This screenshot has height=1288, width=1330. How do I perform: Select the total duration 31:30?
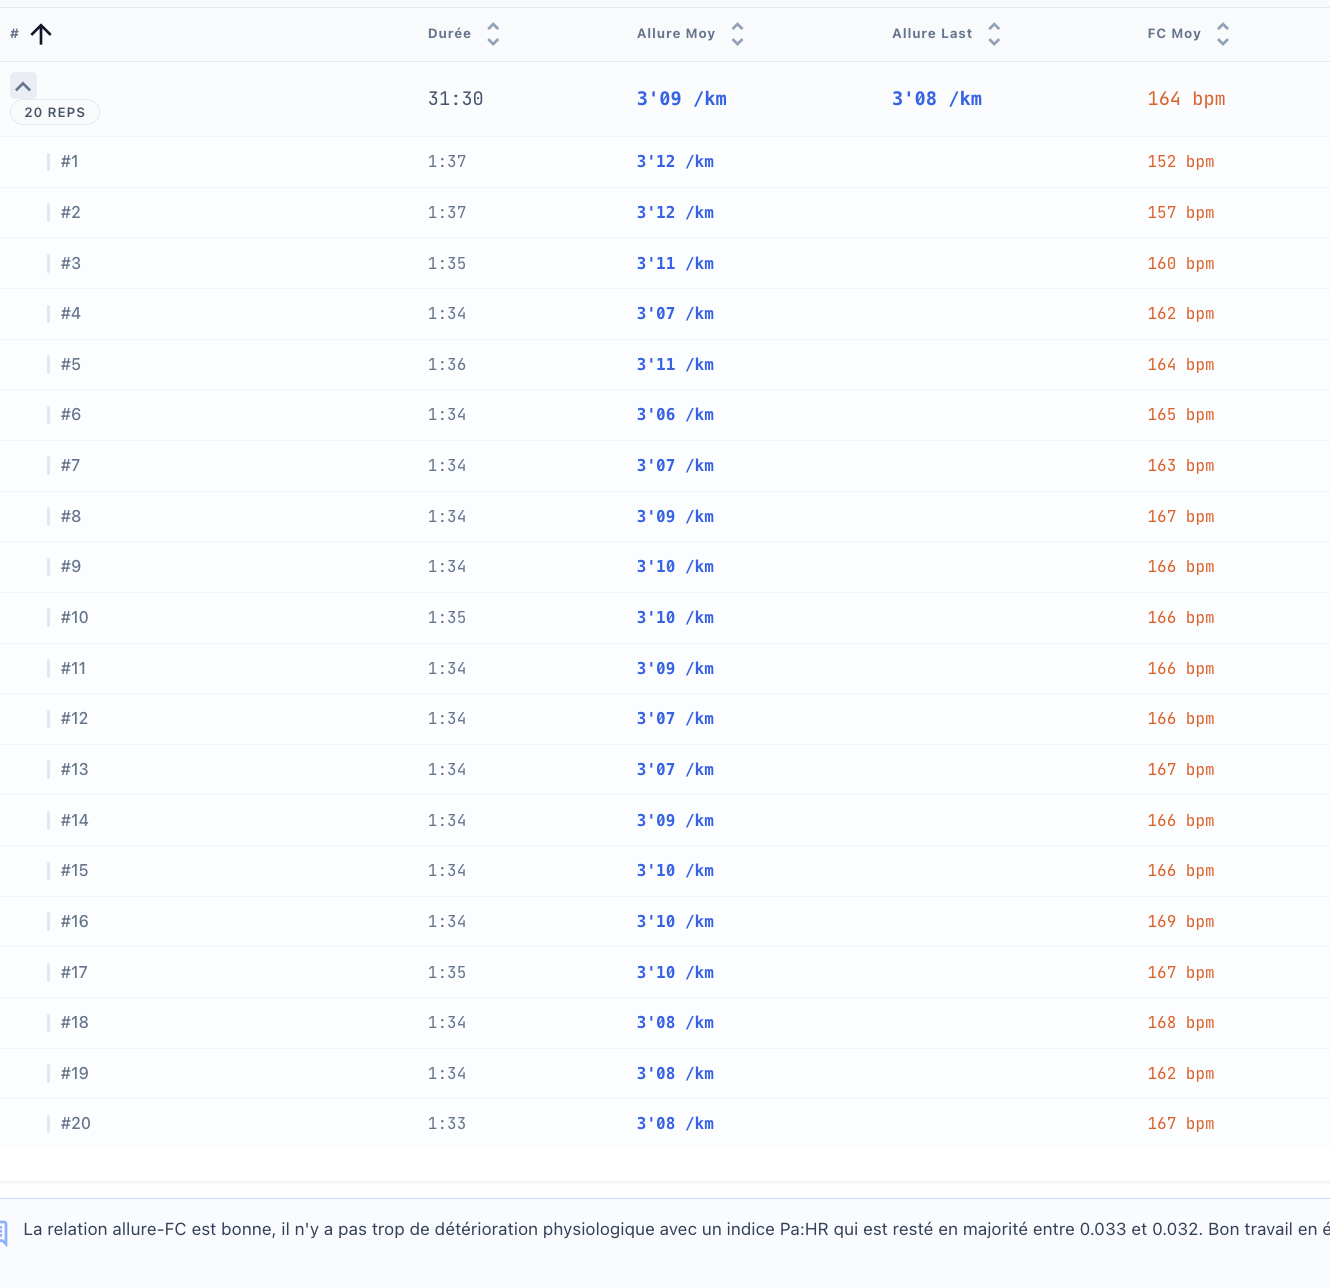pyautogui.click(x=455, y=99)
